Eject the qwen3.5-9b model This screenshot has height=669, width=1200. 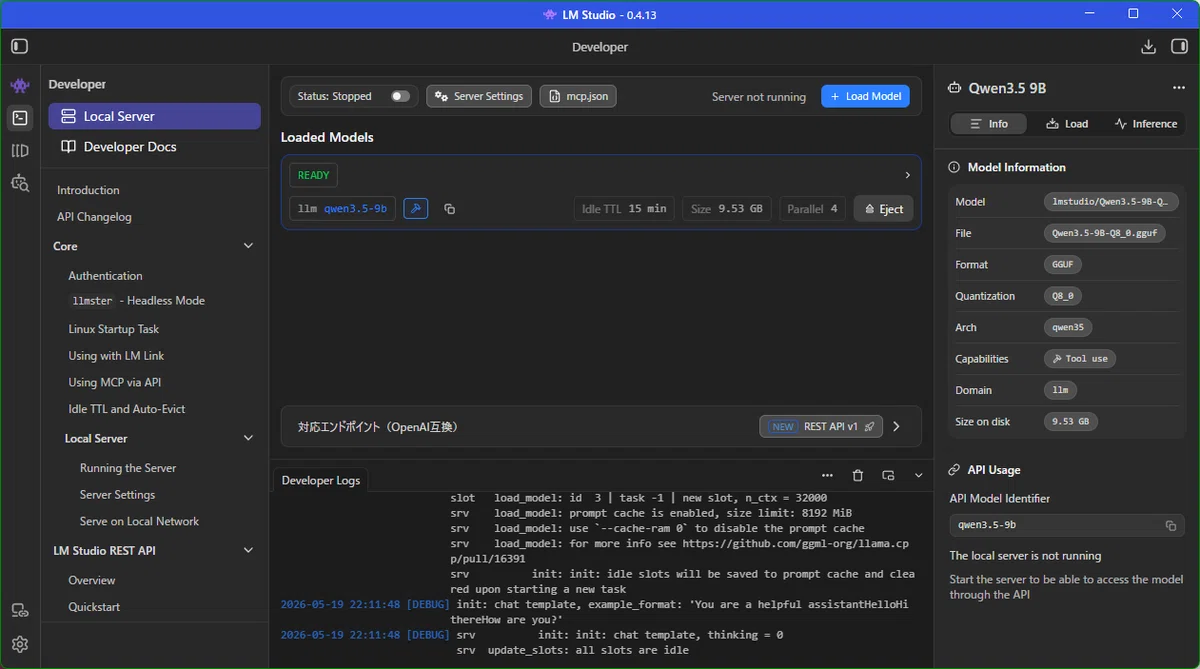click(x=883, y=209)
